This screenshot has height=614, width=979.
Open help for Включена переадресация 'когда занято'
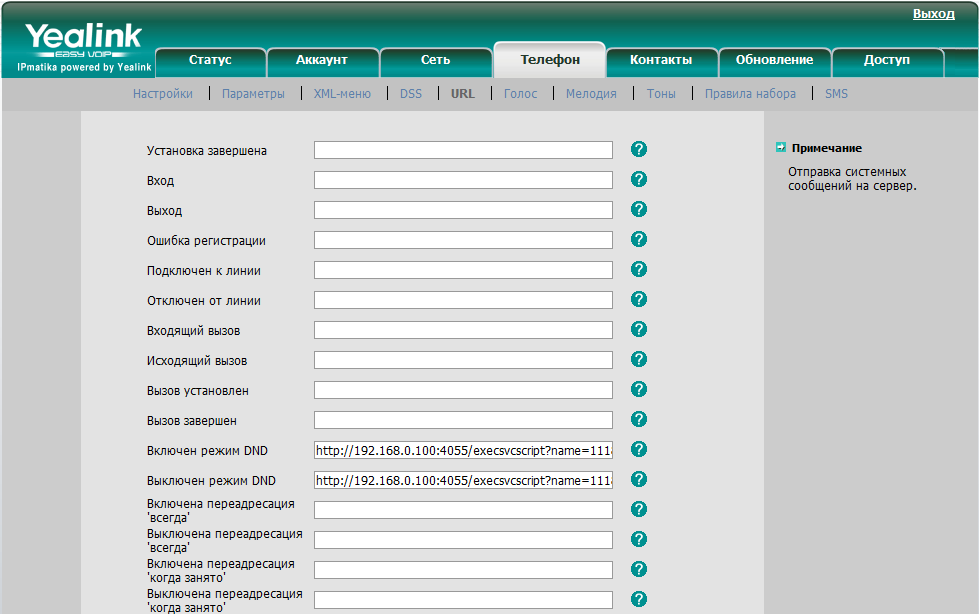[x=639, y=569]
